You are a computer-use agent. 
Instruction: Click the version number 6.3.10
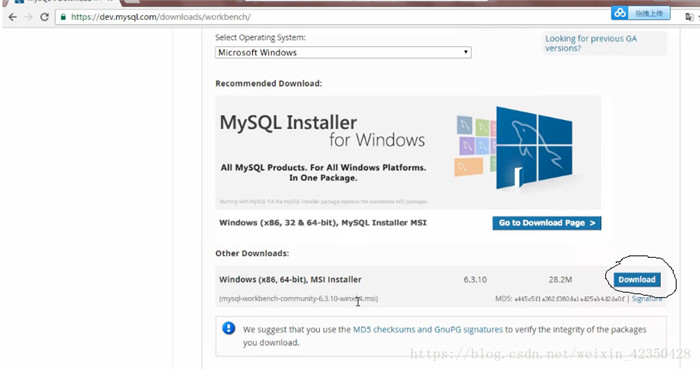tap(475, 279)
